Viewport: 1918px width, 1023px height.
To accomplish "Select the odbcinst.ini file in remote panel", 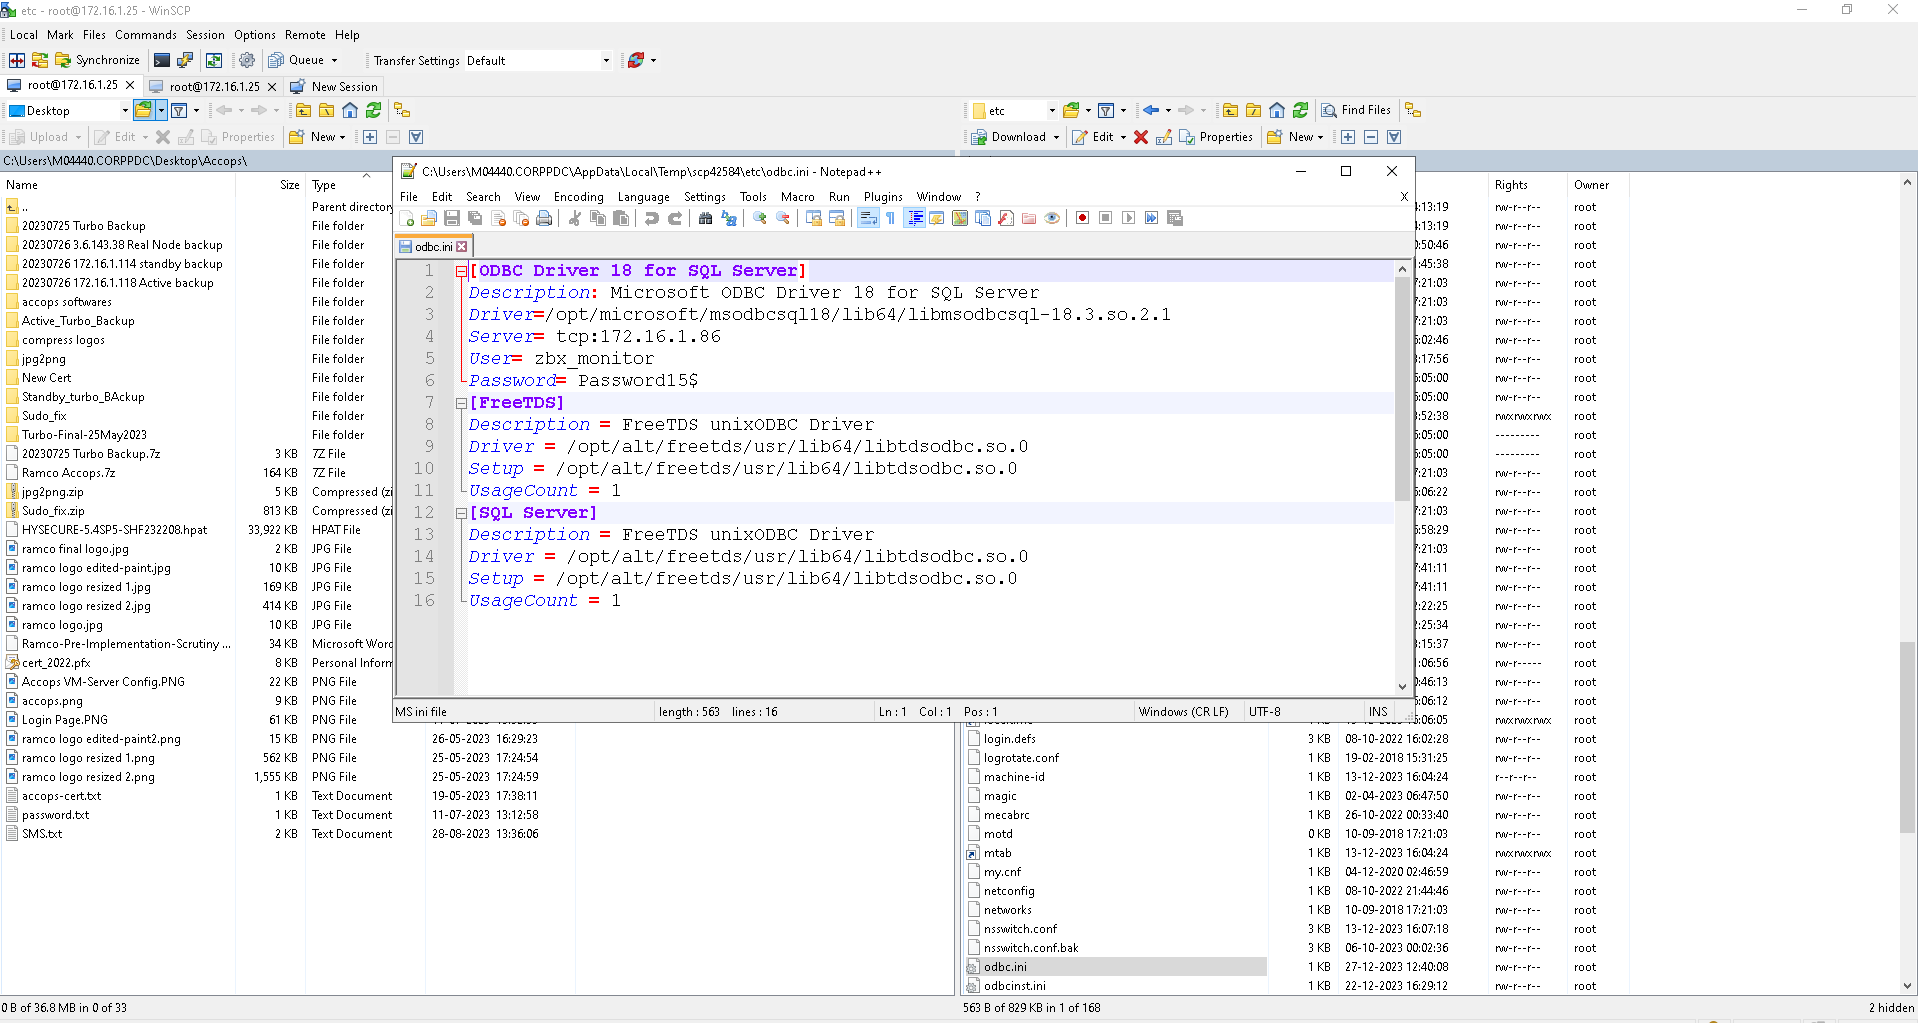I will click(1014, 986).
